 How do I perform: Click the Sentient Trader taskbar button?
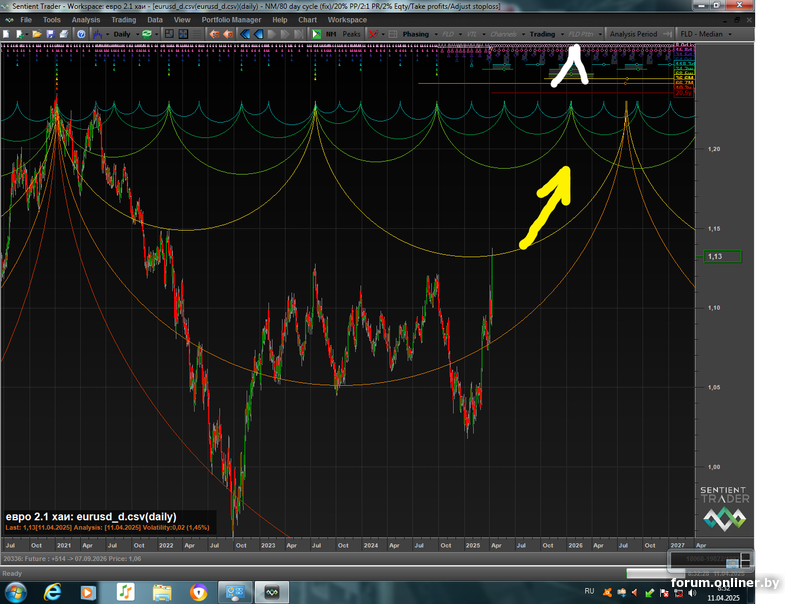pos(272,593)
